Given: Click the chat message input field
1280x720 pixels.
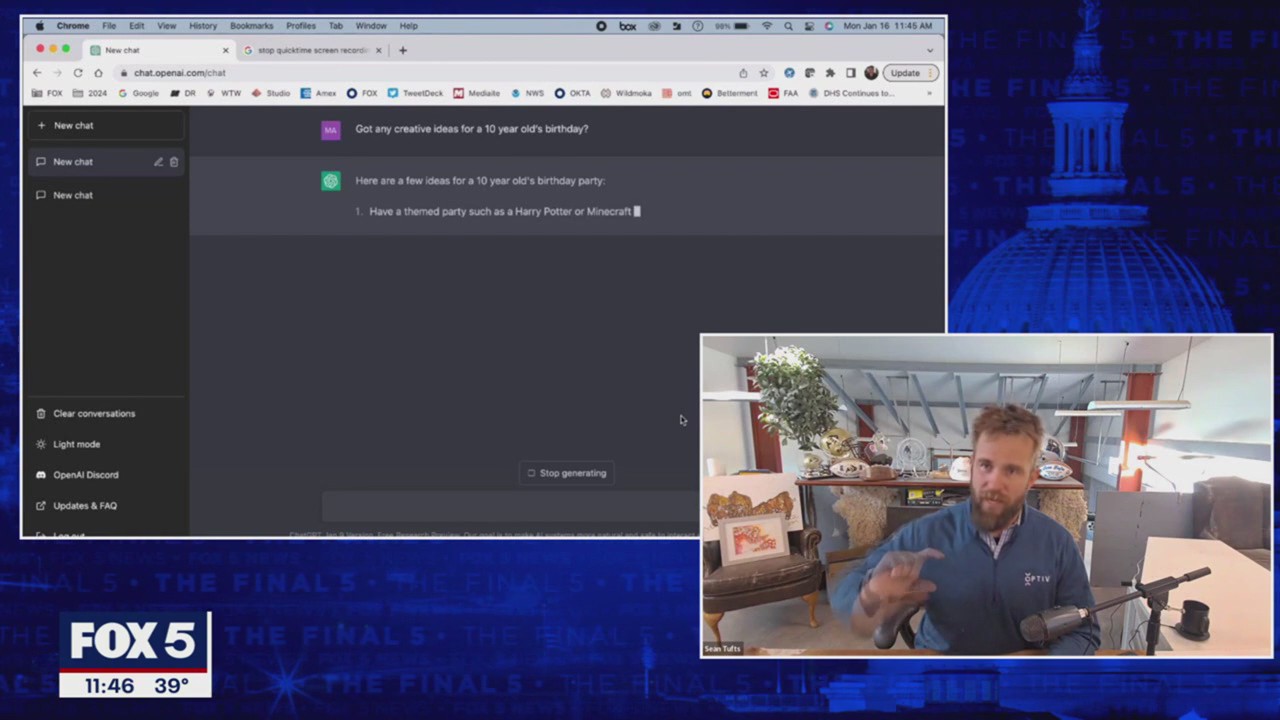Looking at the screenshot, I should tap(510, 508).
